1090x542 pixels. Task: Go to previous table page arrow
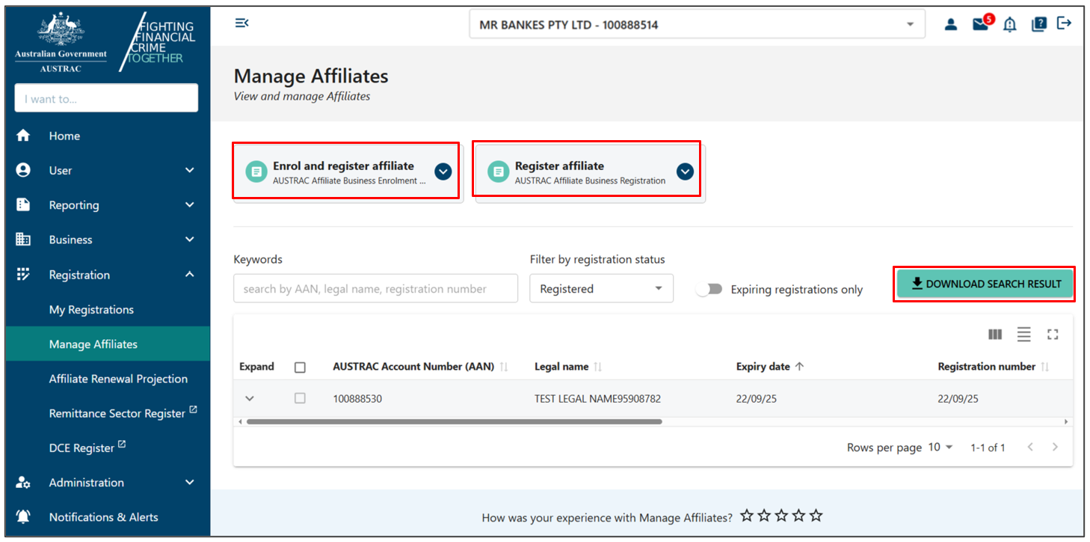(1030, 447)
